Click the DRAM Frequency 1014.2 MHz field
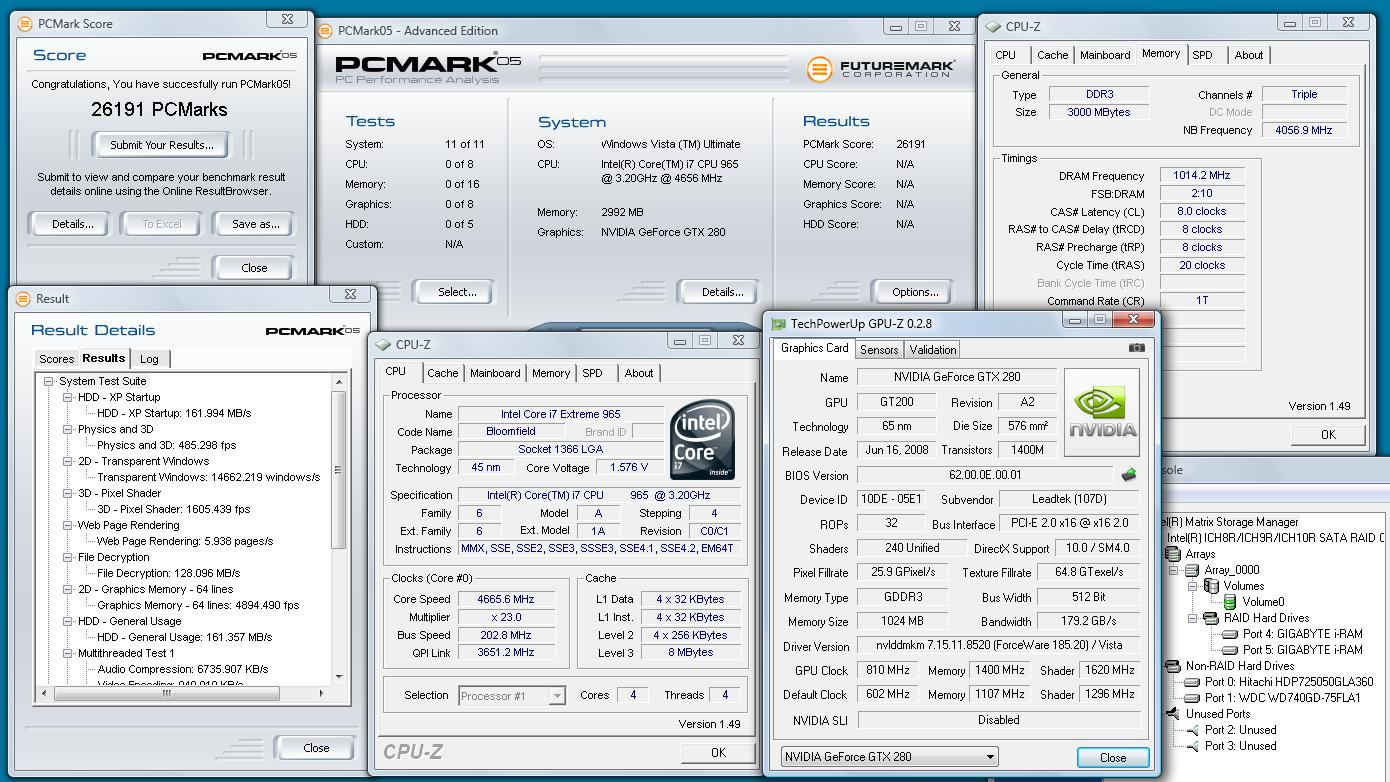 pyautogui.click(x=1201, y=175)
